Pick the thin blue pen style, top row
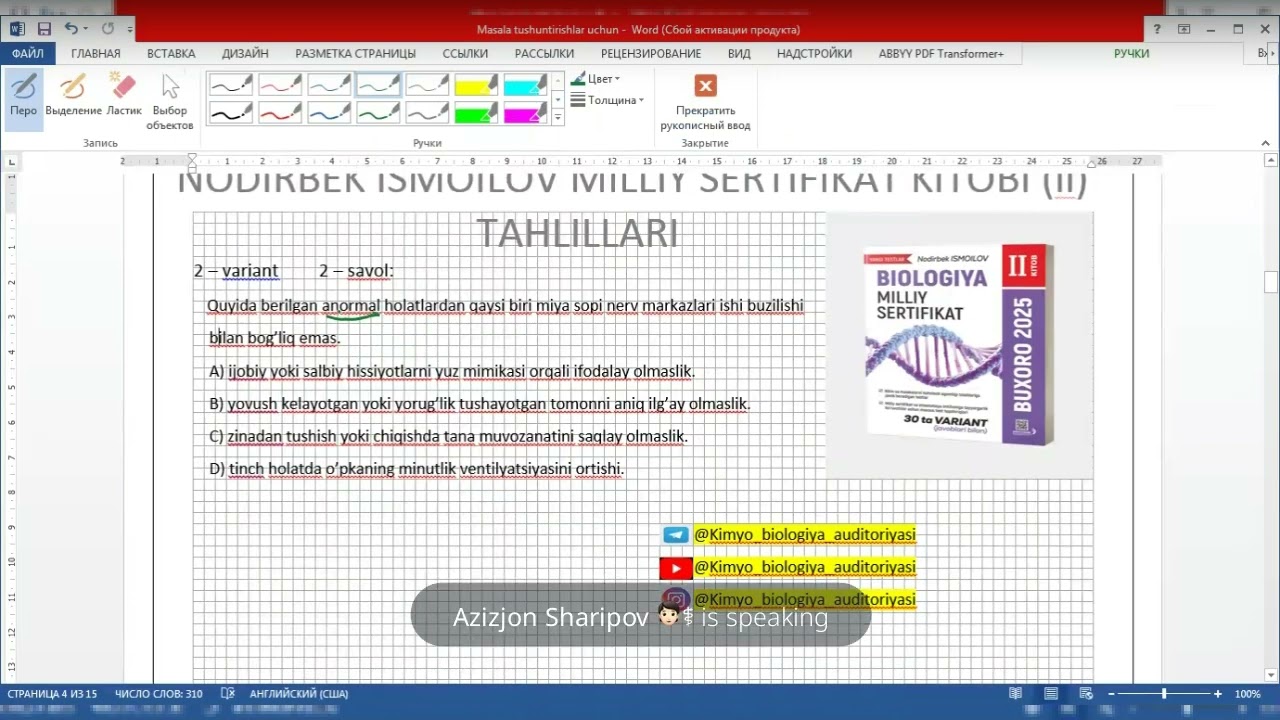Screen dimensions: 1280x720 [x=329, y=85]
